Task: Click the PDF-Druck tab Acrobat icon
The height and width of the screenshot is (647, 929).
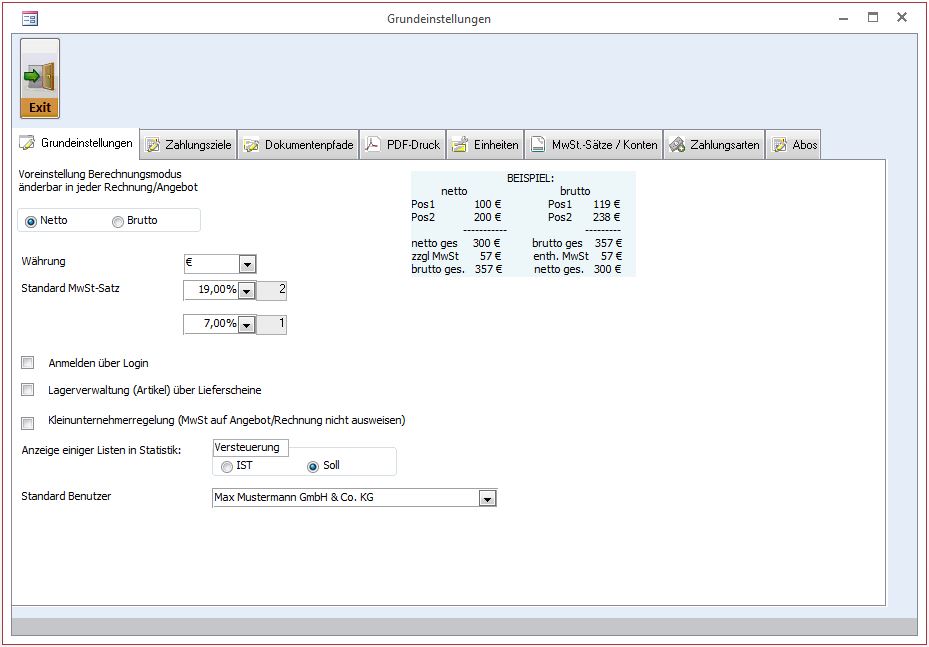Action: pyautogui.click(x=373, y=145)
